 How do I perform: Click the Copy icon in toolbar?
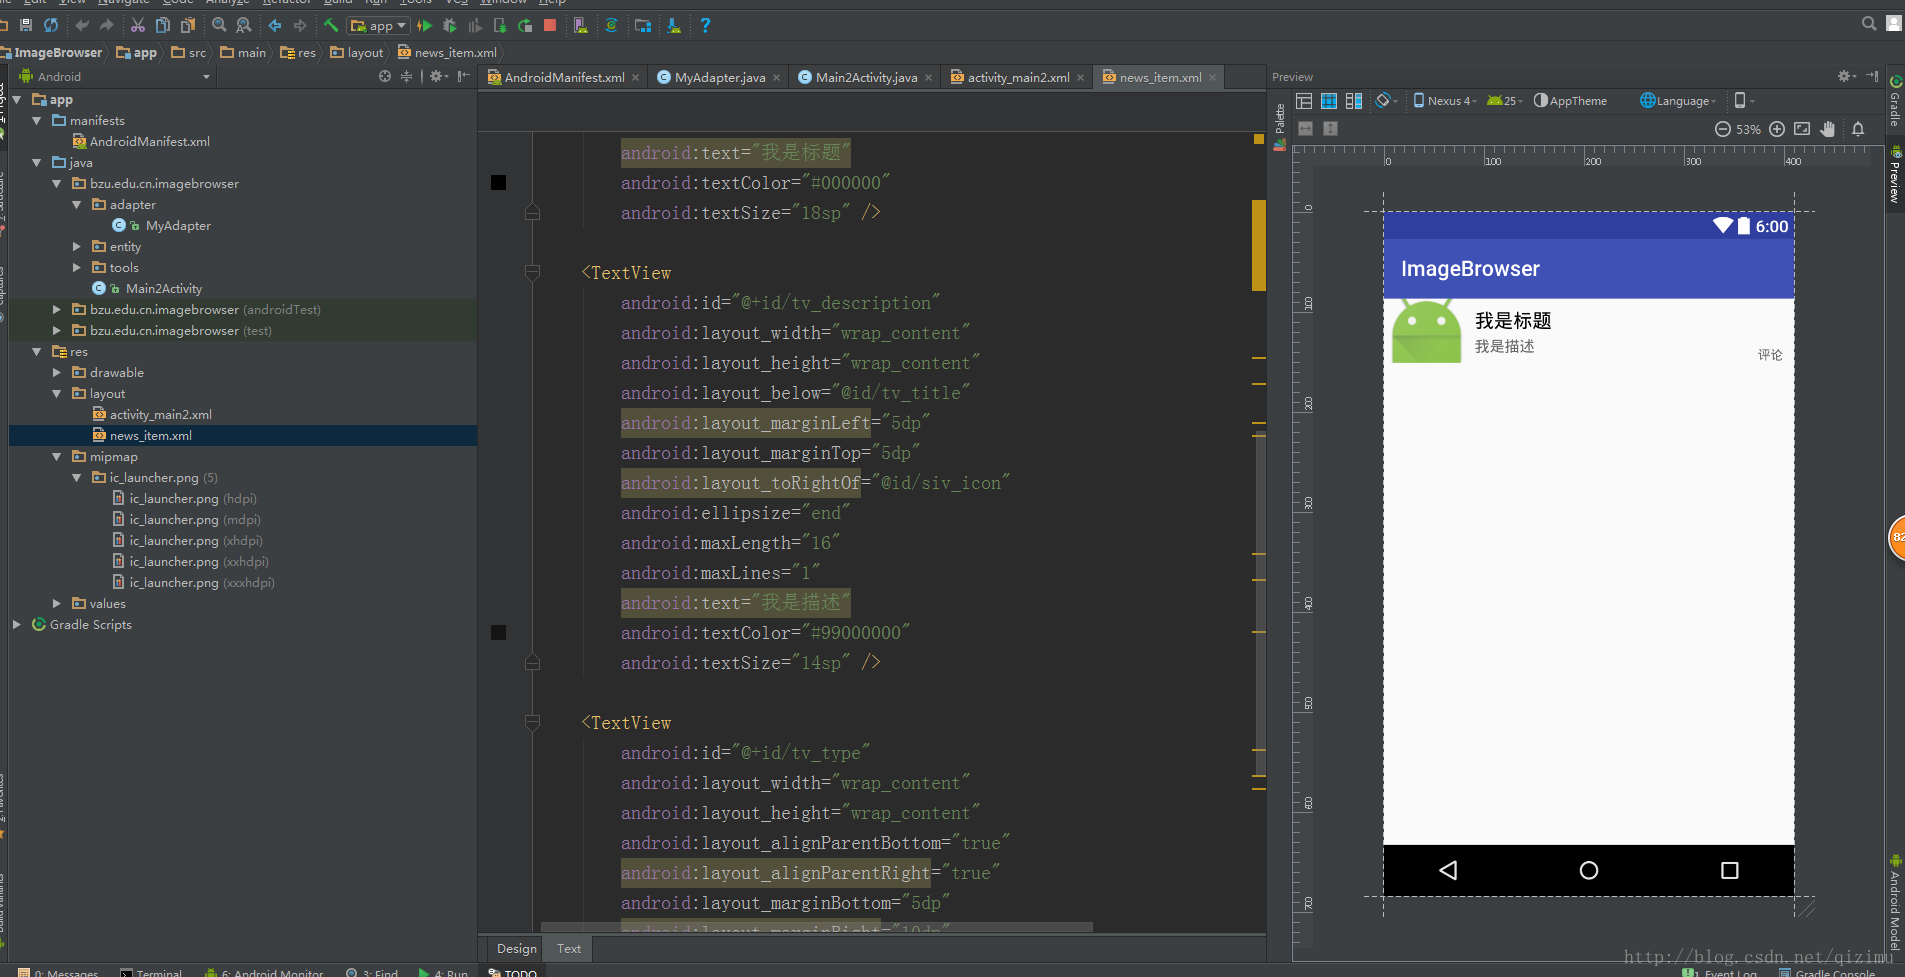coord(163,25)
